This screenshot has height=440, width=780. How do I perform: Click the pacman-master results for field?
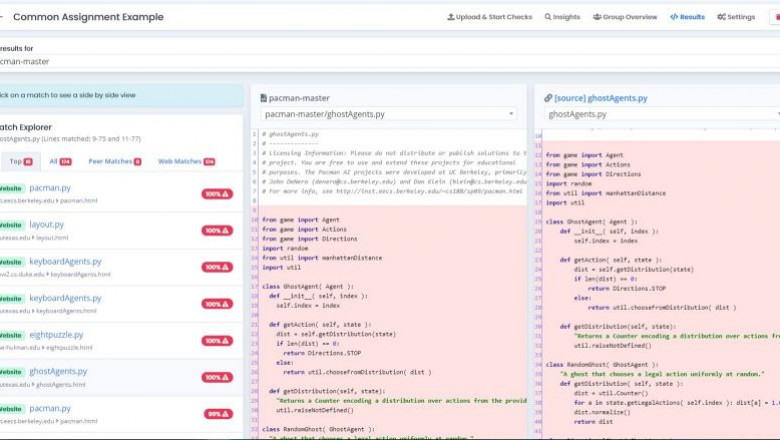coord(390,62)
